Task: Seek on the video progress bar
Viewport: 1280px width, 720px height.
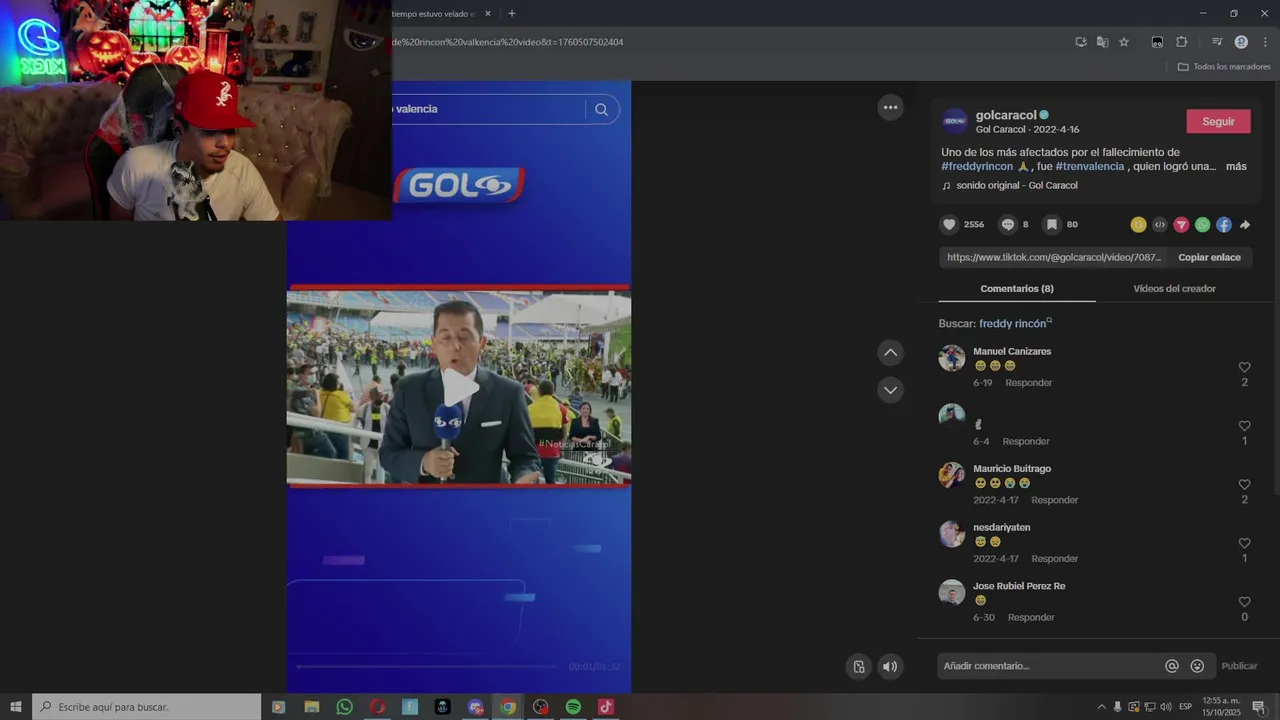Action: pyautogui.click(x=427, y=666)
